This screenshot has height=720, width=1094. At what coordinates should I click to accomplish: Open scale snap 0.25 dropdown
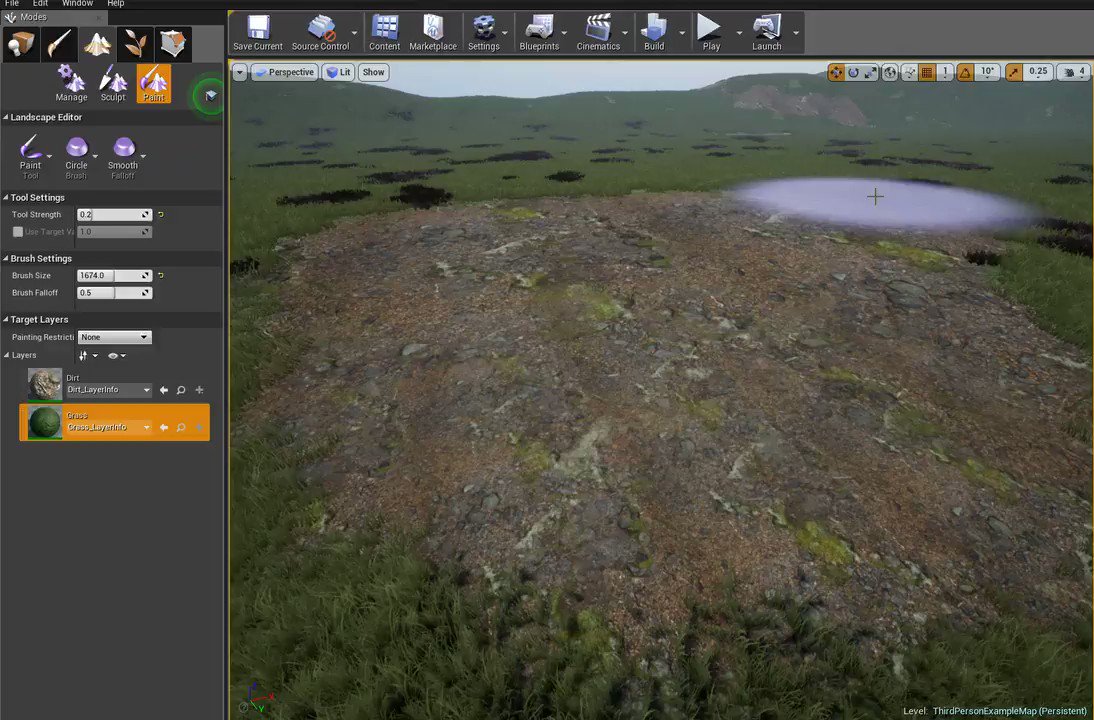pos(1038,72)
